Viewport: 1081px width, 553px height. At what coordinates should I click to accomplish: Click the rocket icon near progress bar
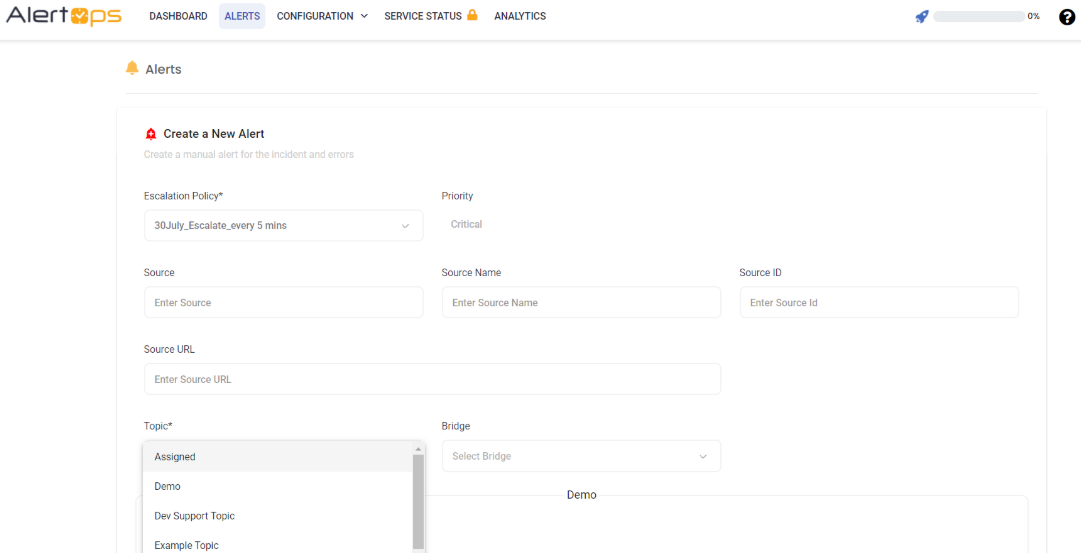tap(922, 16)
